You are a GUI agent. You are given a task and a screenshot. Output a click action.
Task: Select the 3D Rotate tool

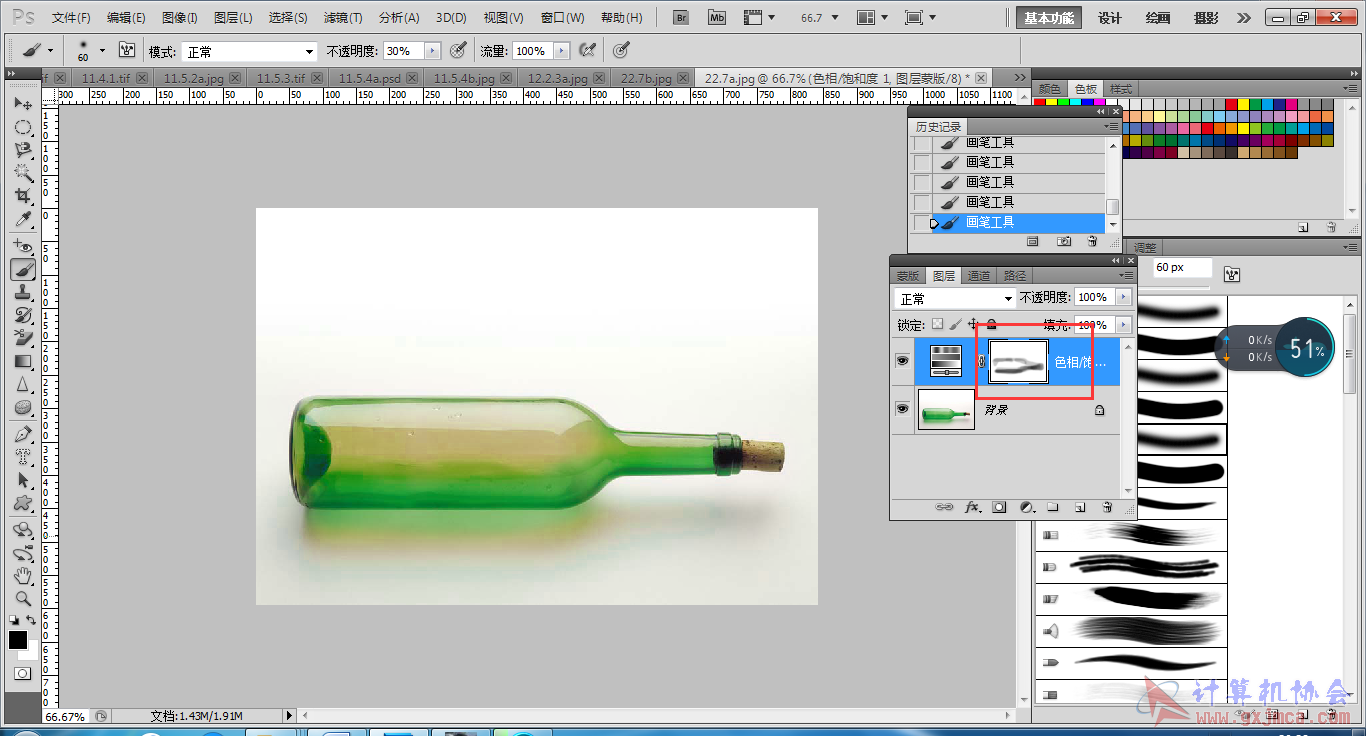coord(23,530)
